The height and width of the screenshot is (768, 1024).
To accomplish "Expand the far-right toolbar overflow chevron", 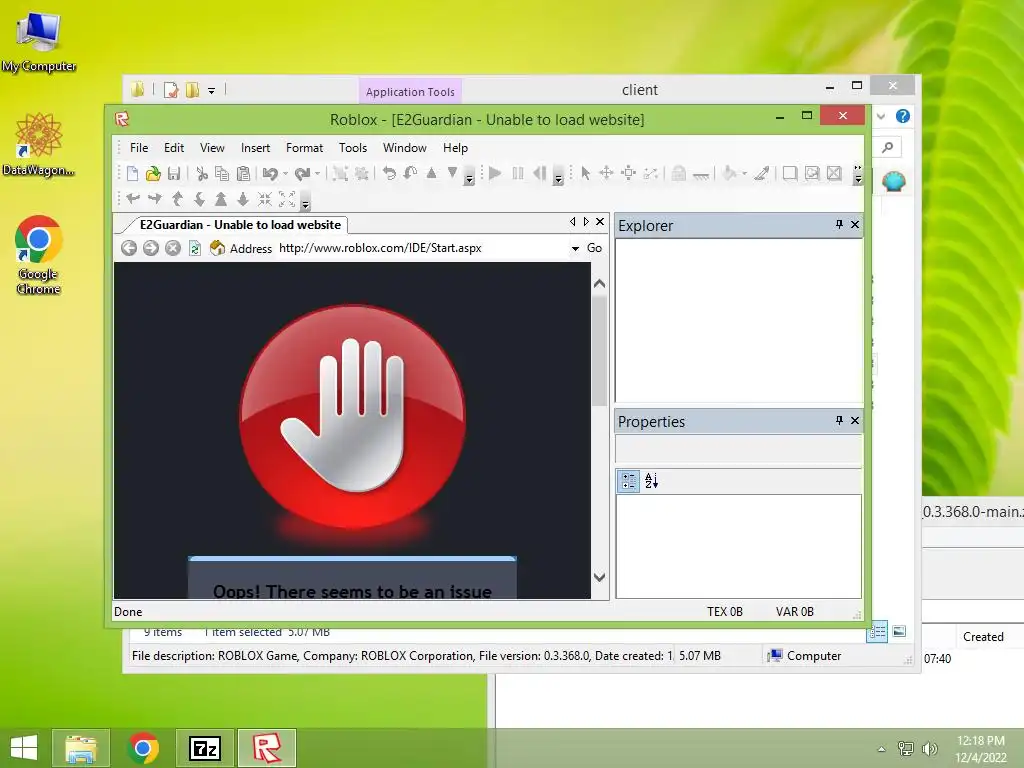I will [858, 174].
